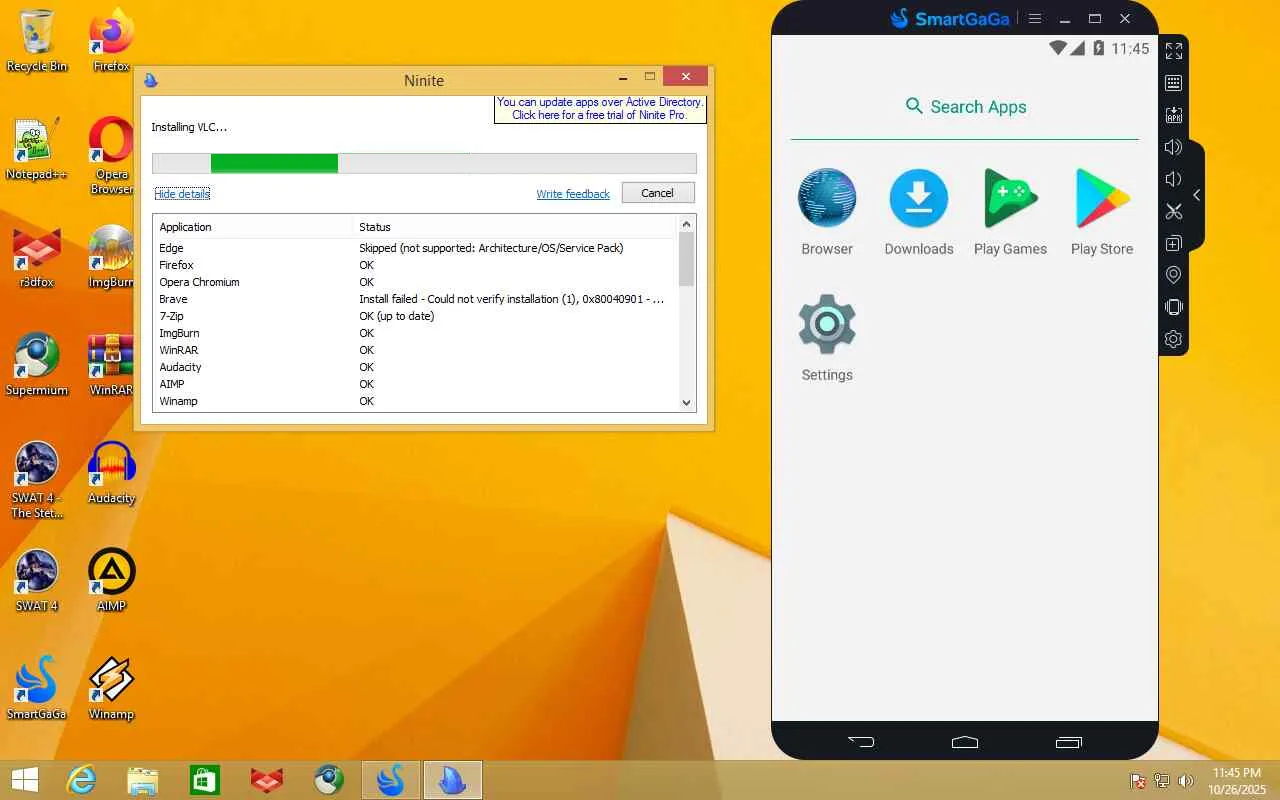Screen dimensions: 1280x800
Task: Tap the Android home navigation button
Action: coord(965,742)
